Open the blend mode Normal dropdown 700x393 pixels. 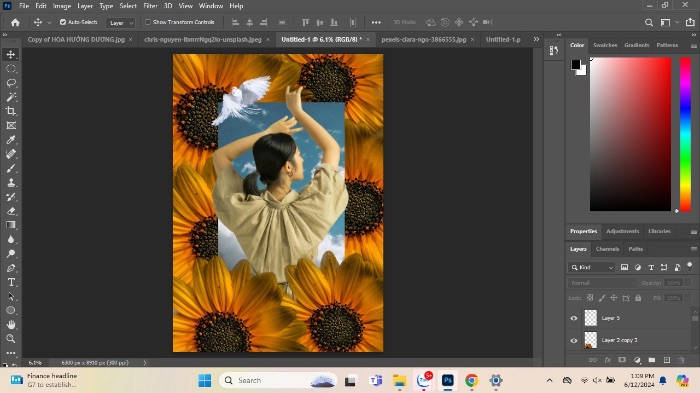click(603, 283)
